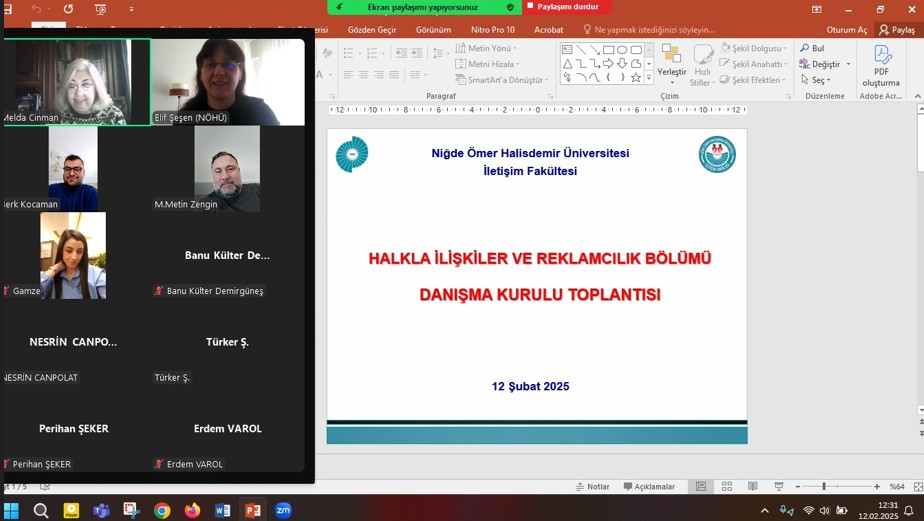Start slideshow from status bar icon

point(778,487)
